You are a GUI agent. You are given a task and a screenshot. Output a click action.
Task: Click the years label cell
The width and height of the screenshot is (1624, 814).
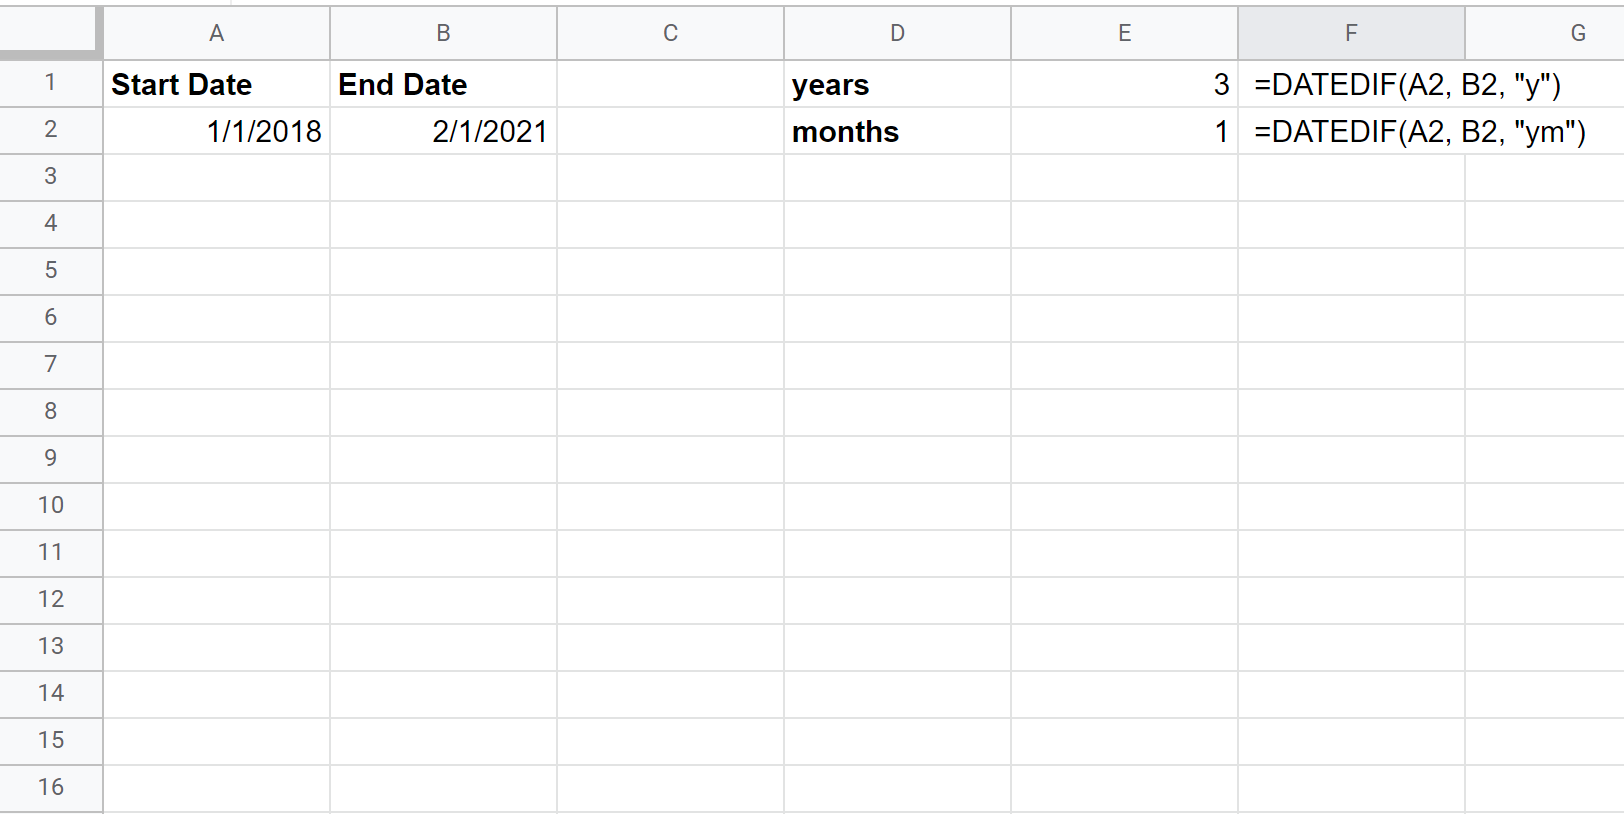point(897,84)
